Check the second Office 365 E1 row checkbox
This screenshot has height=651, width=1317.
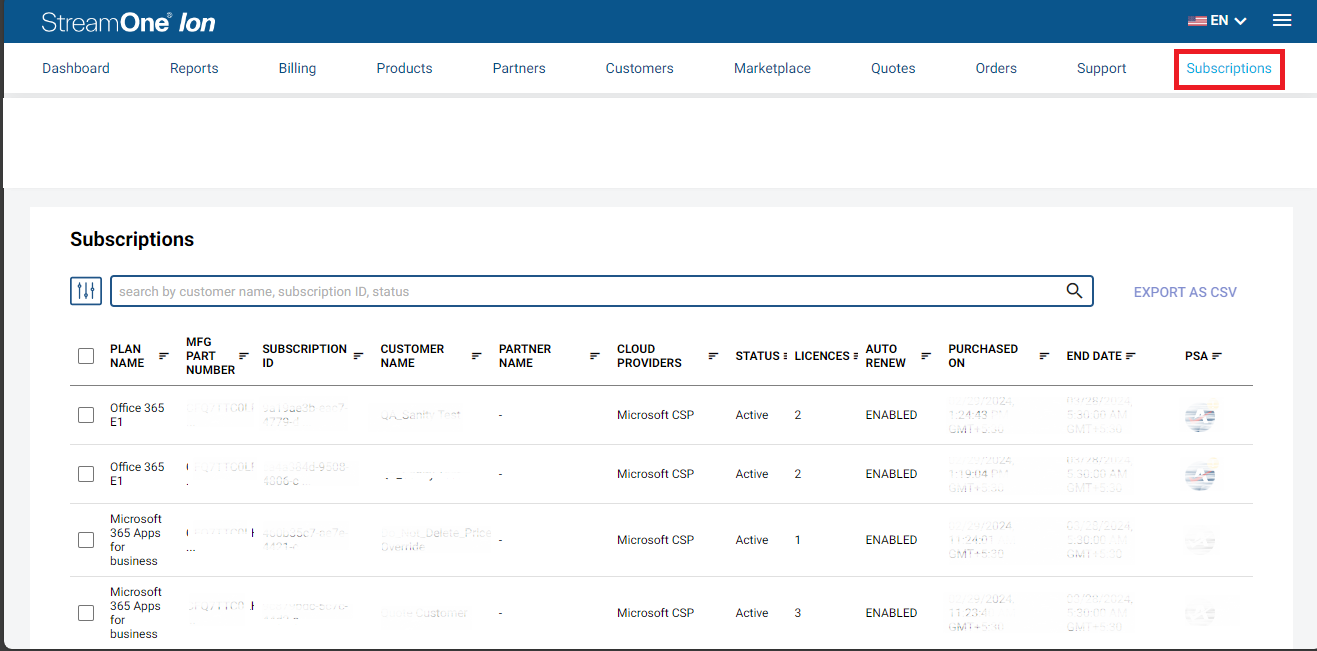pyautogui.click(x=86, y=474)
